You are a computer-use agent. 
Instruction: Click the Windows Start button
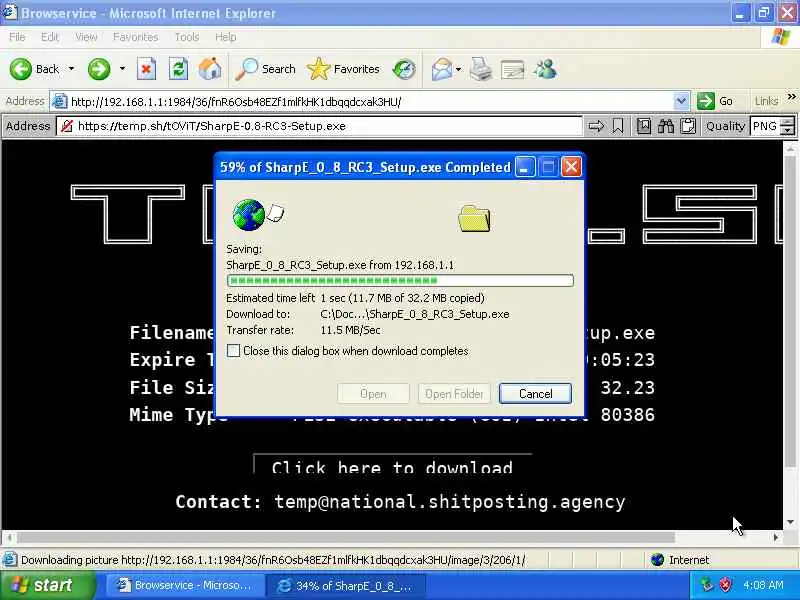(47, 585)
